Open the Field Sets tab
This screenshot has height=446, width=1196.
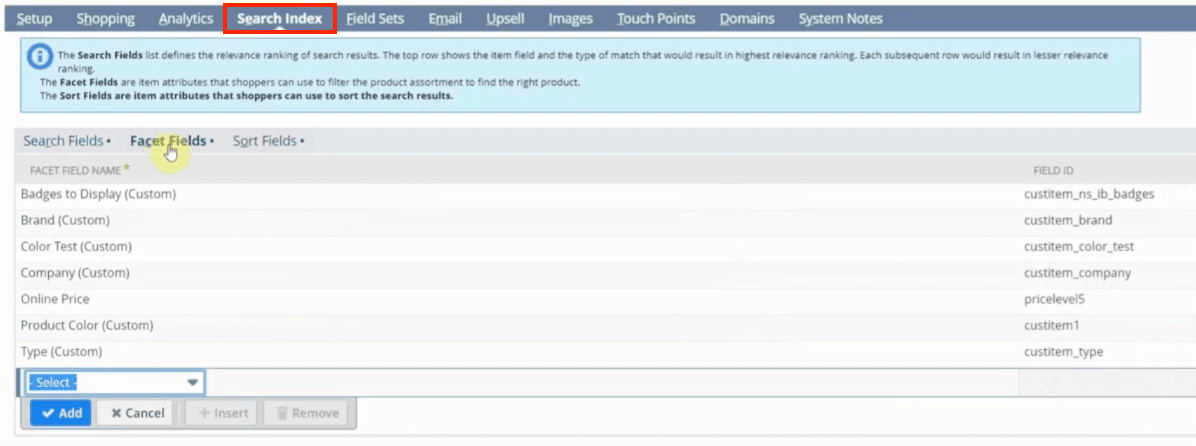pyautogui.click(x=375, y=19)
